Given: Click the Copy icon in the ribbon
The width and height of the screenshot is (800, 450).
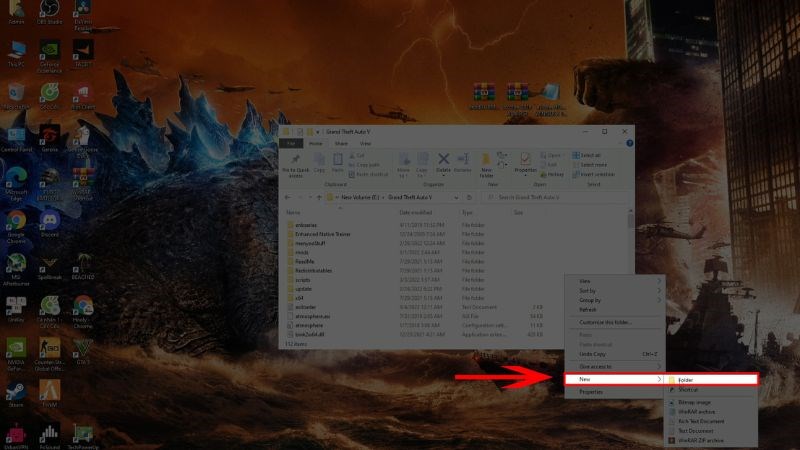Looking at the screenshot, I should [x=319, y=163].
